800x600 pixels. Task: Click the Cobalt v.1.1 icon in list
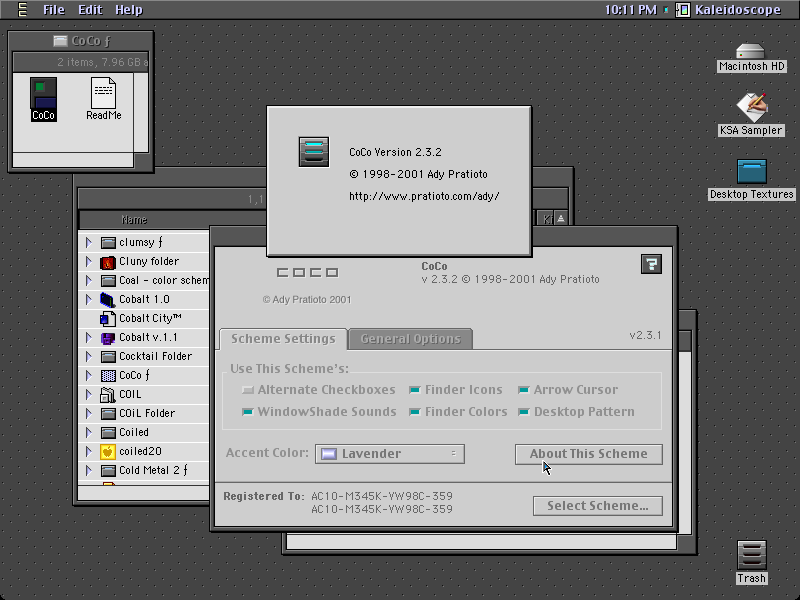click(x=108, y=338)
